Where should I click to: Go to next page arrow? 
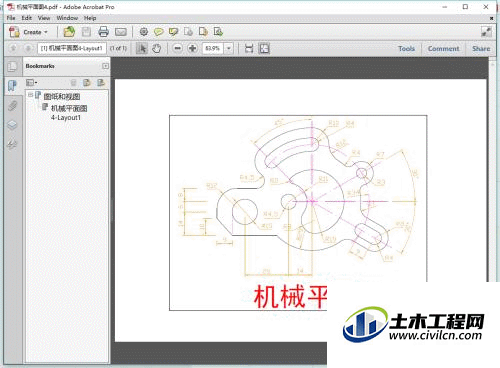pyautogui.click(x=28, y=49)
